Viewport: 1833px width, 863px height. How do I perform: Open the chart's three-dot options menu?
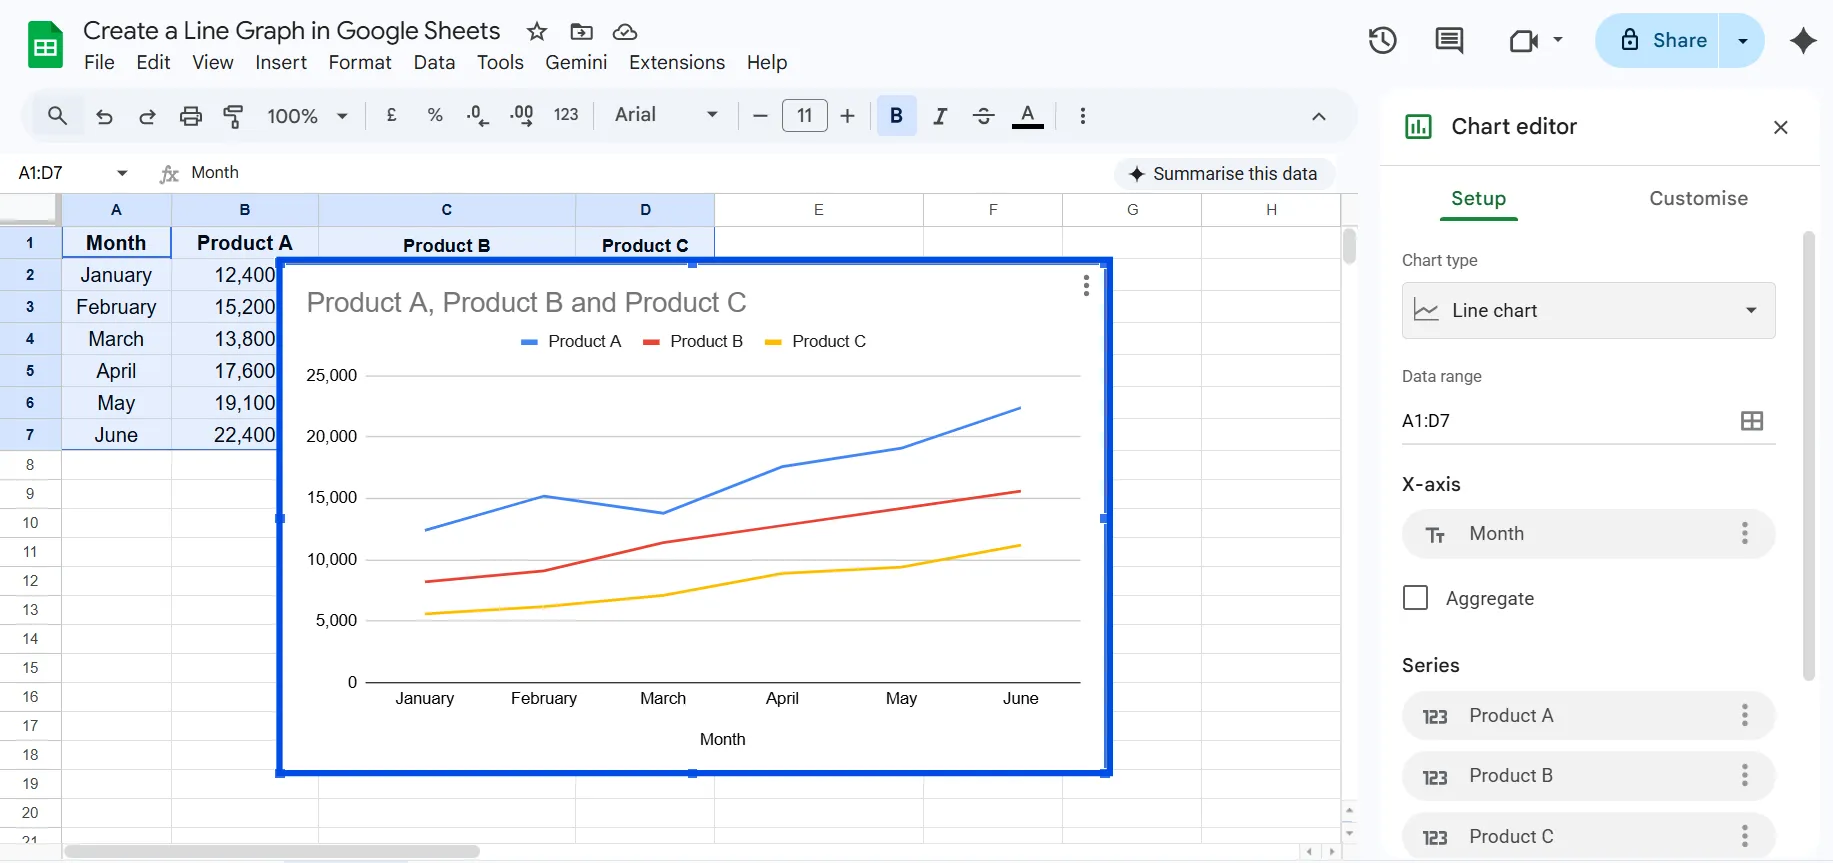pyautogui.click(x=1086, y=286)
